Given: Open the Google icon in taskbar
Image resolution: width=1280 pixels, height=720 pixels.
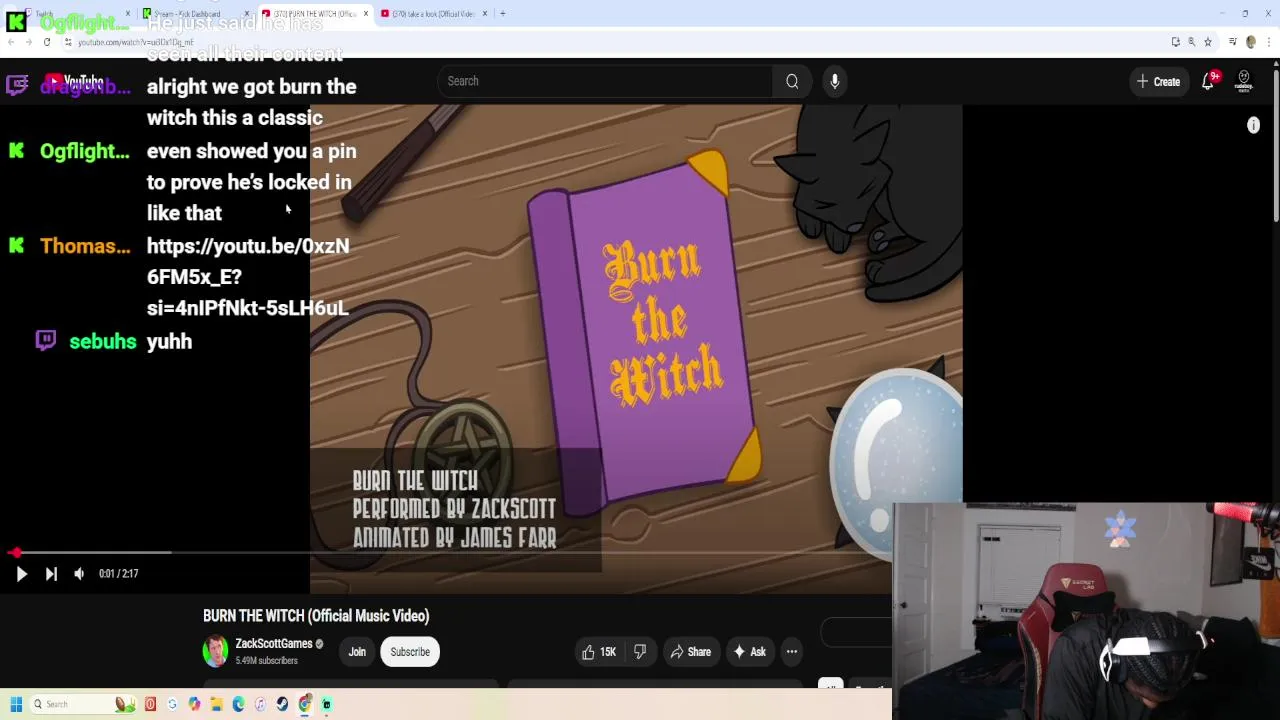Looking at the screenshot, I should 172,704.
